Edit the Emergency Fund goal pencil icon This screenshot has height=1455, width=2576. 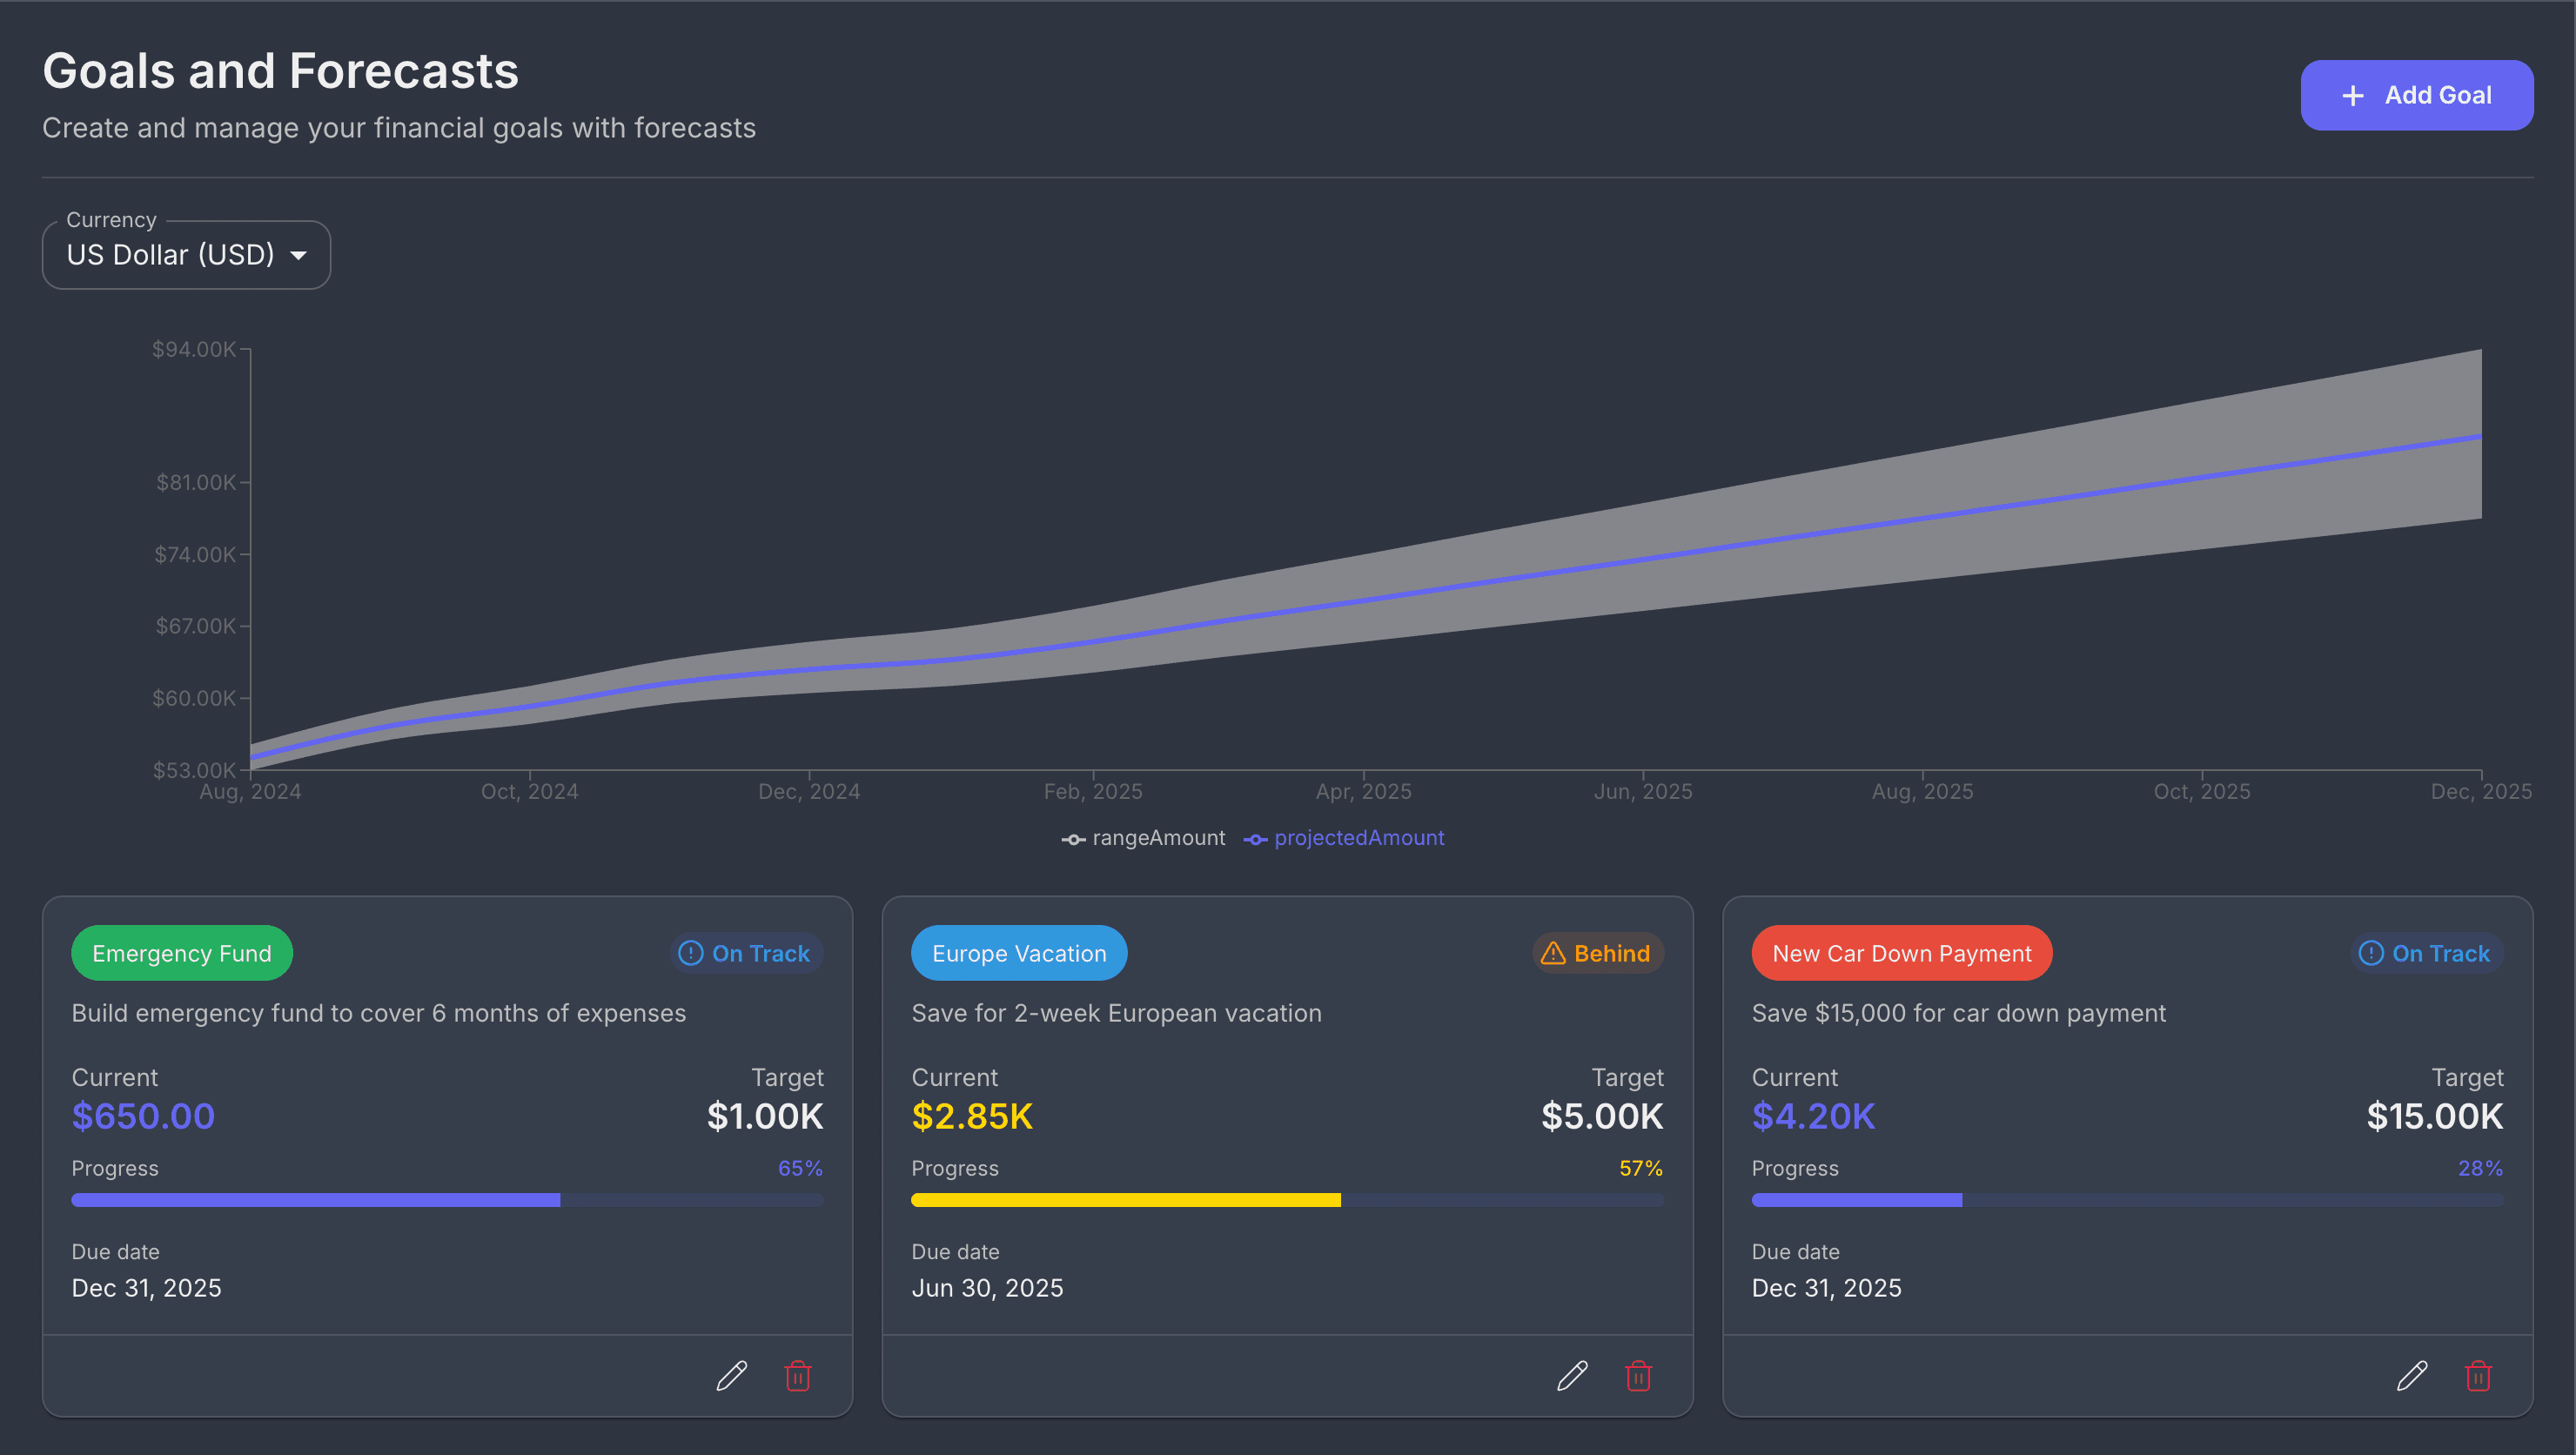[731, 1376]
